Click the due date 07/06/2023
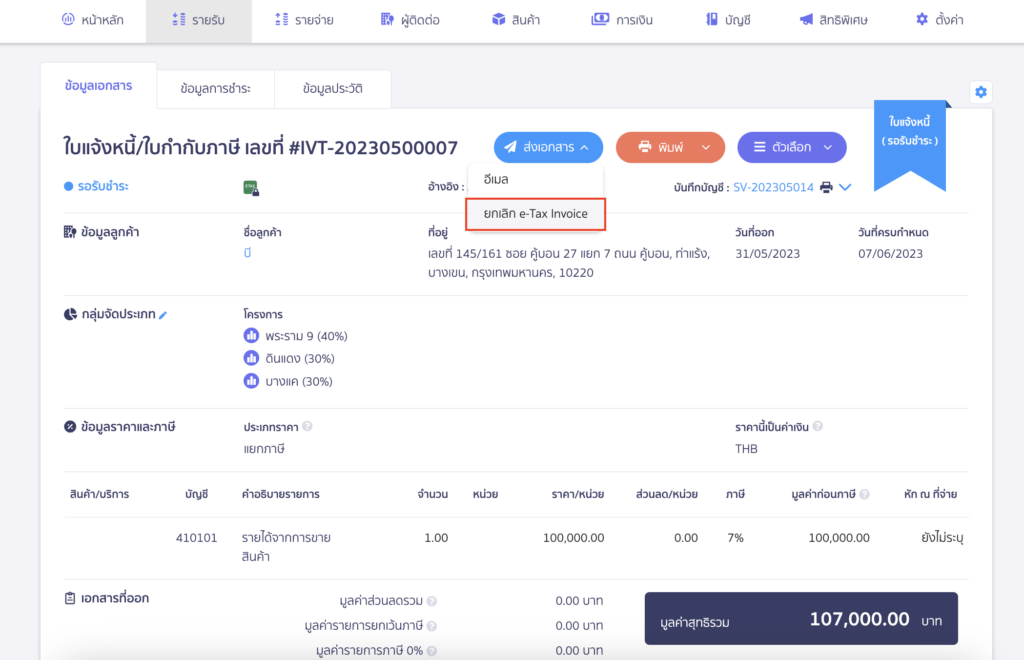Image resolution: width=1024 pixels, height=660 pixels. [890, 254]
